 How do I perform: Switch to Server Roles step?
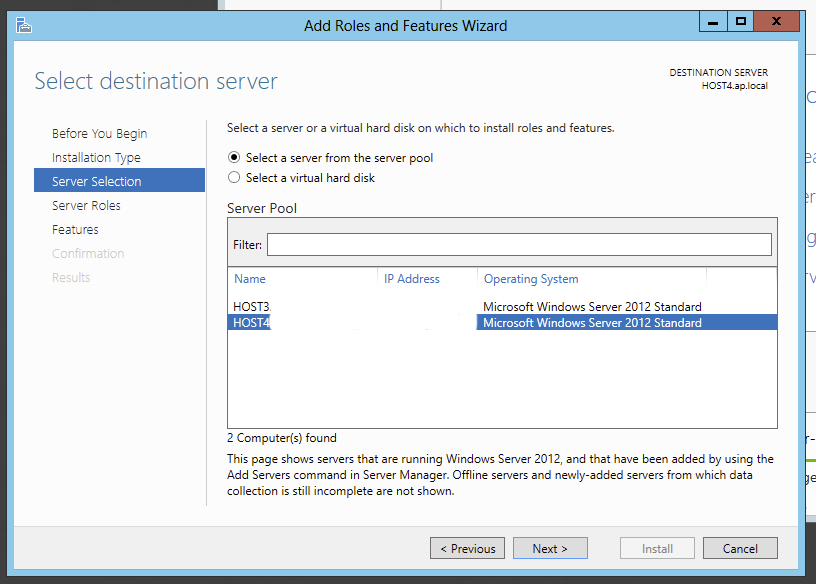click(86, 206)
